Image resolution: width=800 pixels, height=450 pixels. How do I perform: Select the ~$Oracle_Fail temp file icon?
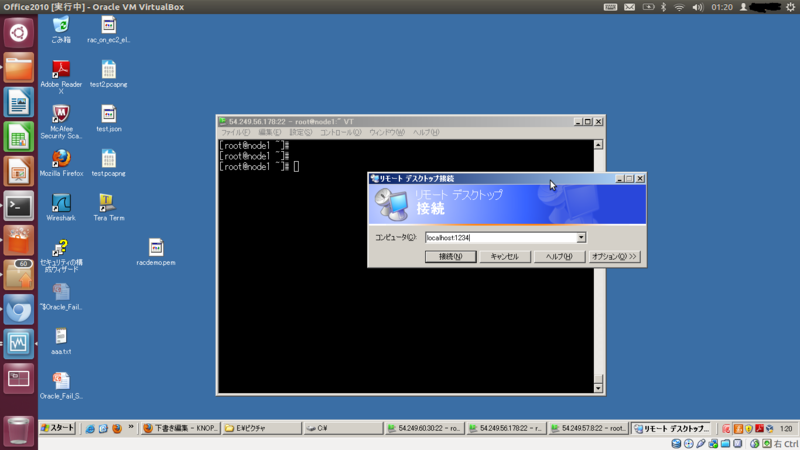pyautogui.click(x=61, y=297)
